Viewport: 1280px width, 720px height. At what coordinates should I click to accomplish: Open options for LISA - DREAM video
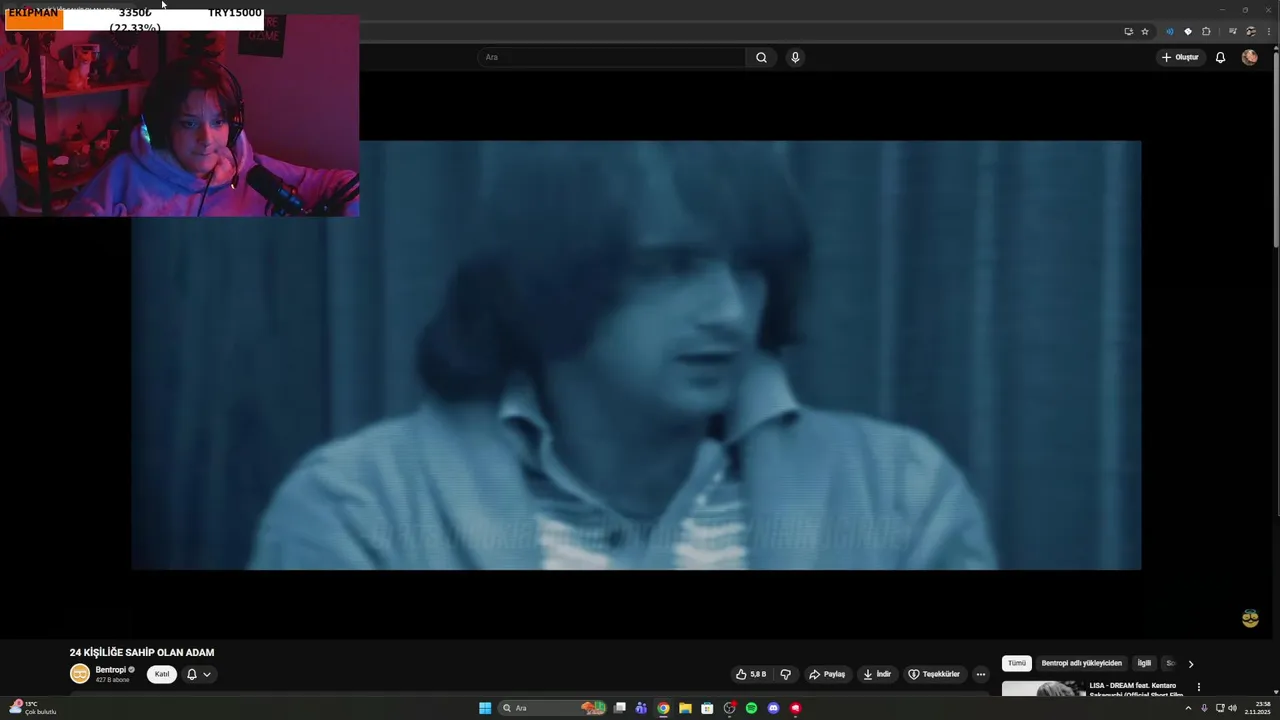tap(1198, 687)
